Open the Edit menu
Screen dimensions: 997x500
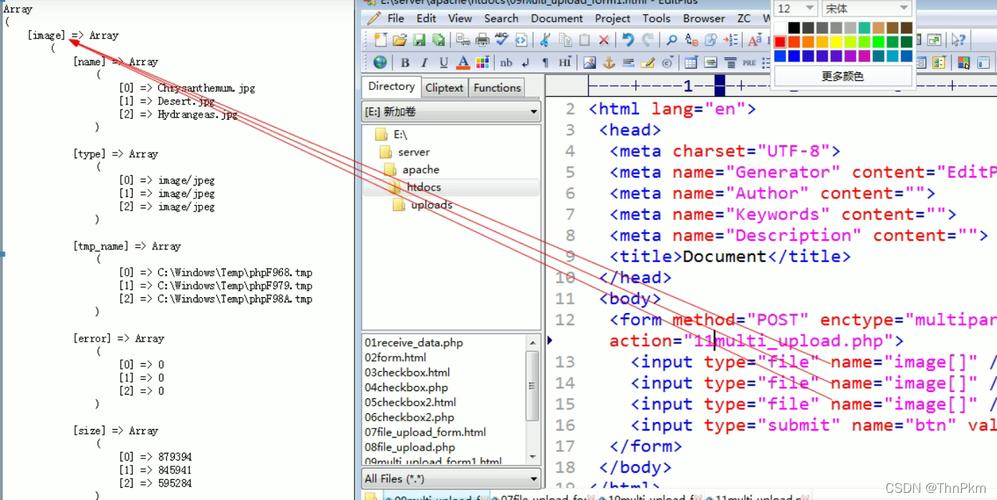tap(426, 18)
